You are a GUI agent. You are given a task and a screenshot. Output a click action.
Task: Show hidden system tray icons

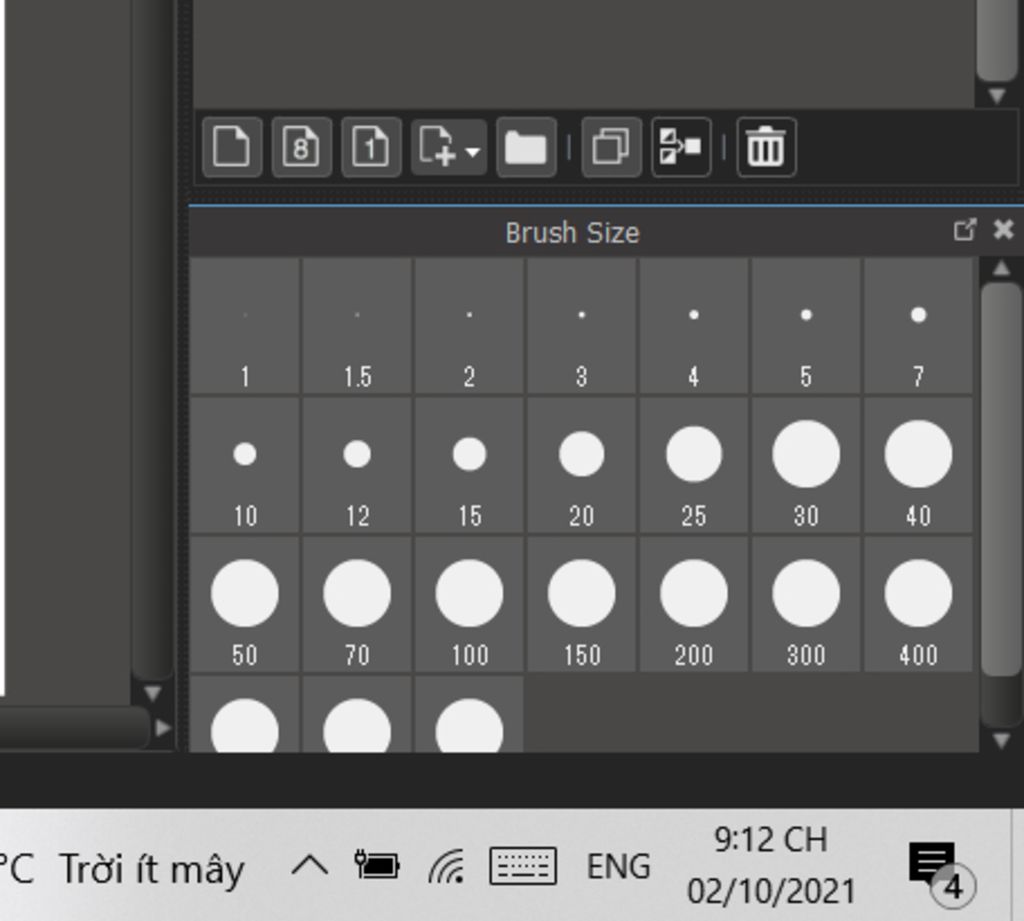(310, 867)
